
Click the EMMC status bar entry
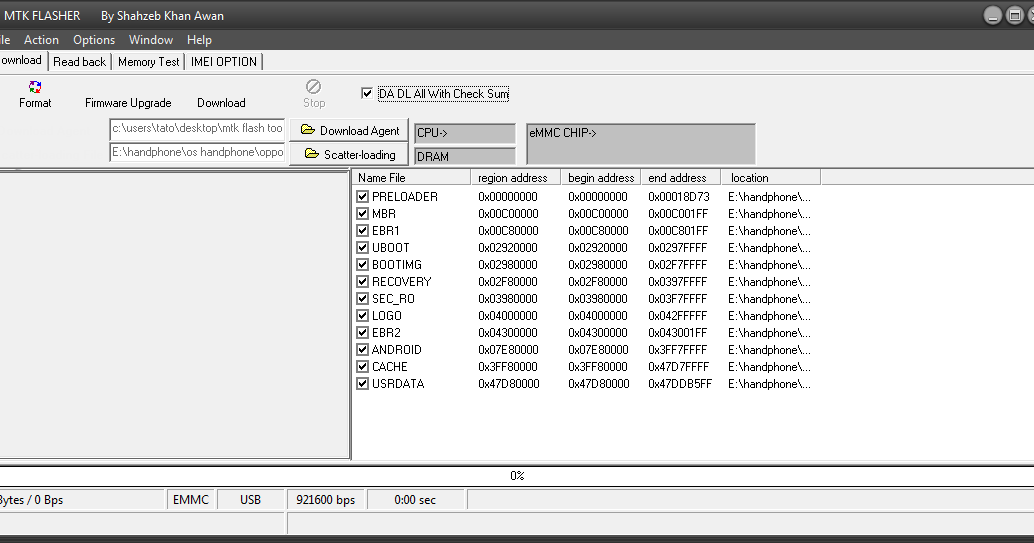[x=191, y=499]
